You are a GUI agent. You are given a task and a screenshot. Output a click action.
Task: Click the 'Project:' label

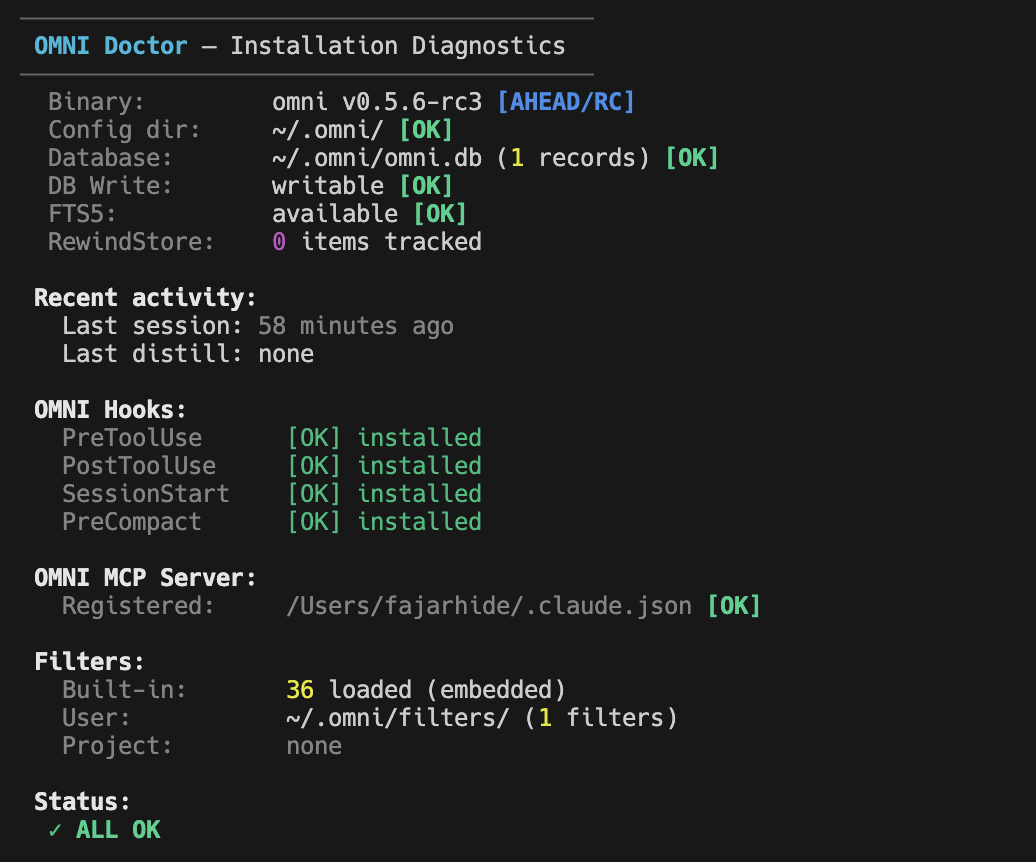117,746
